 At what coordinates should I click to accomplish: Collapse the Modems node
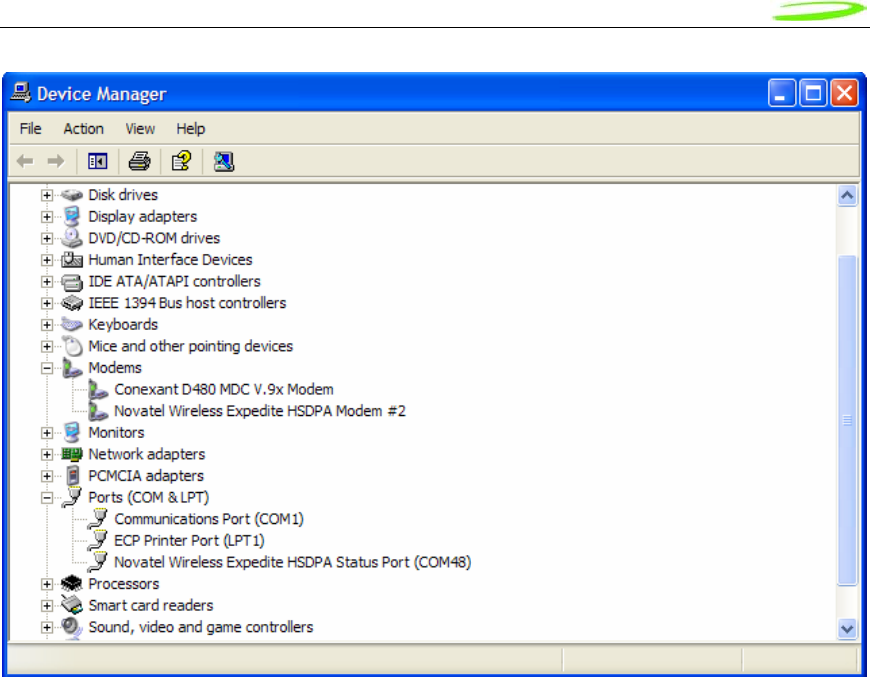click(x=47, y=368)
